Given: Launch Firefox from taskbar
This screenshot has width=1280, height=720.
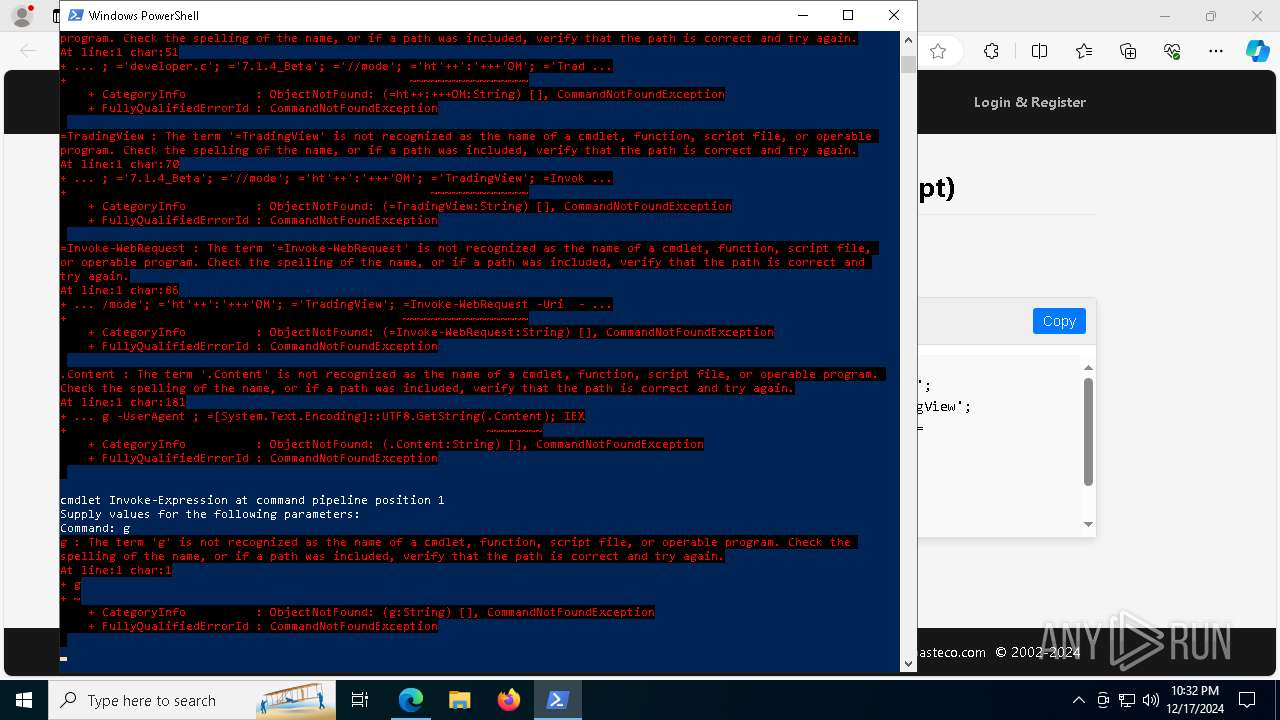Looking at the screenshot, I should pyautogui.click(x=508, y=700).
